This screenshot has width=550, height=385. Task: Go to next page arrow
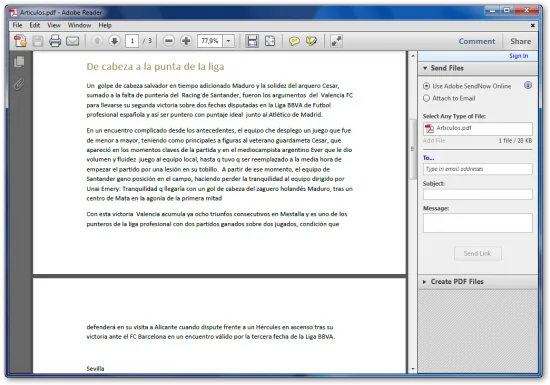click(x=114, y=41)
